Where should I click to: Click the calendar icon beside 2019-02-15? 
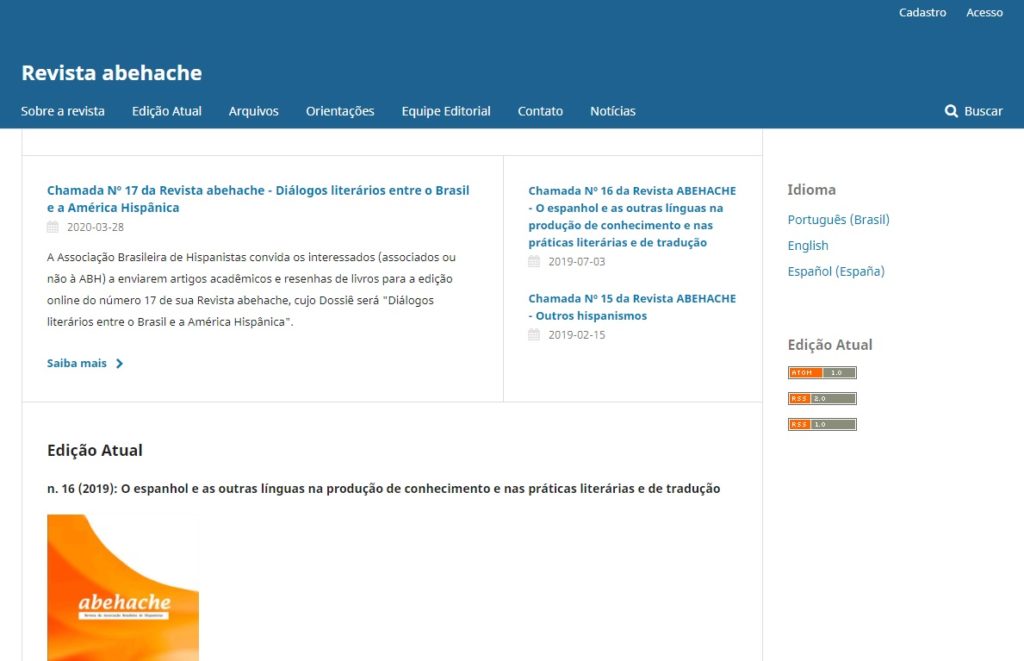point(534,335)
